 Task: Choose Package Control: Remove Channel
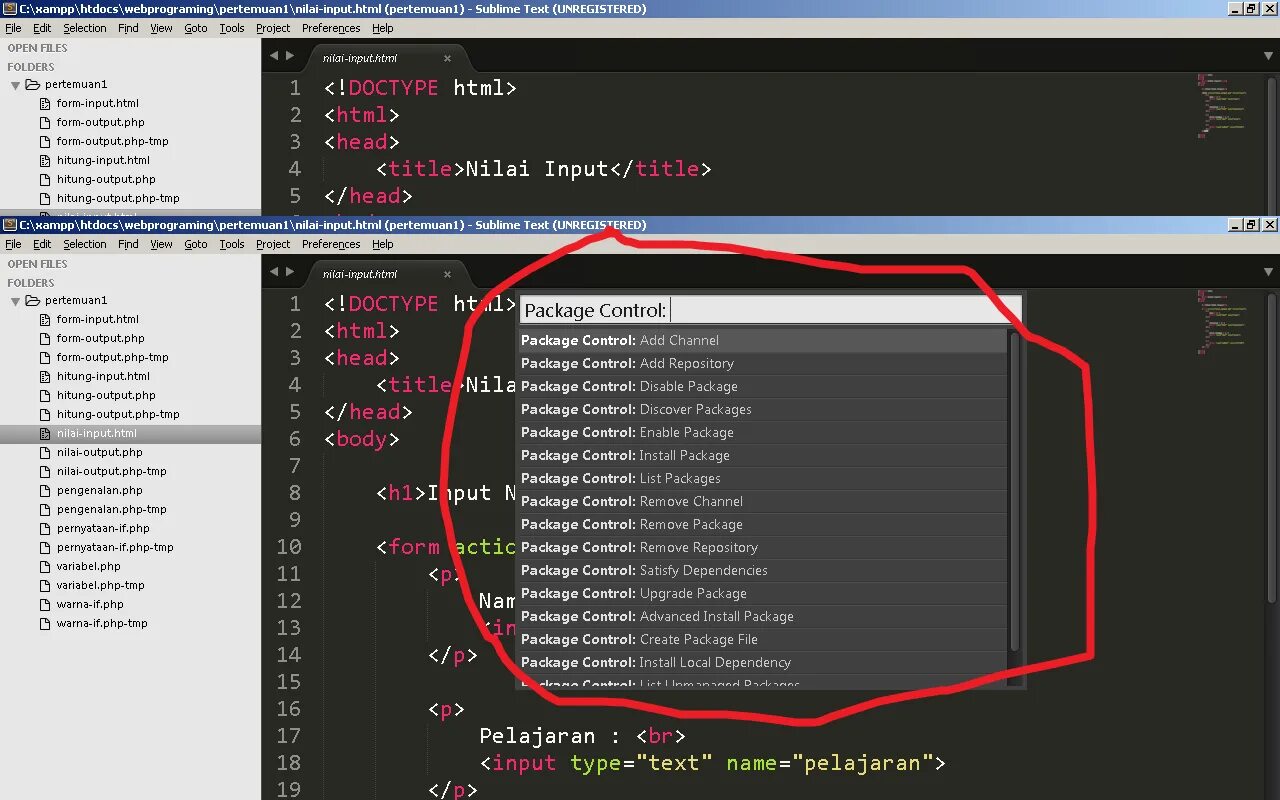762,501
